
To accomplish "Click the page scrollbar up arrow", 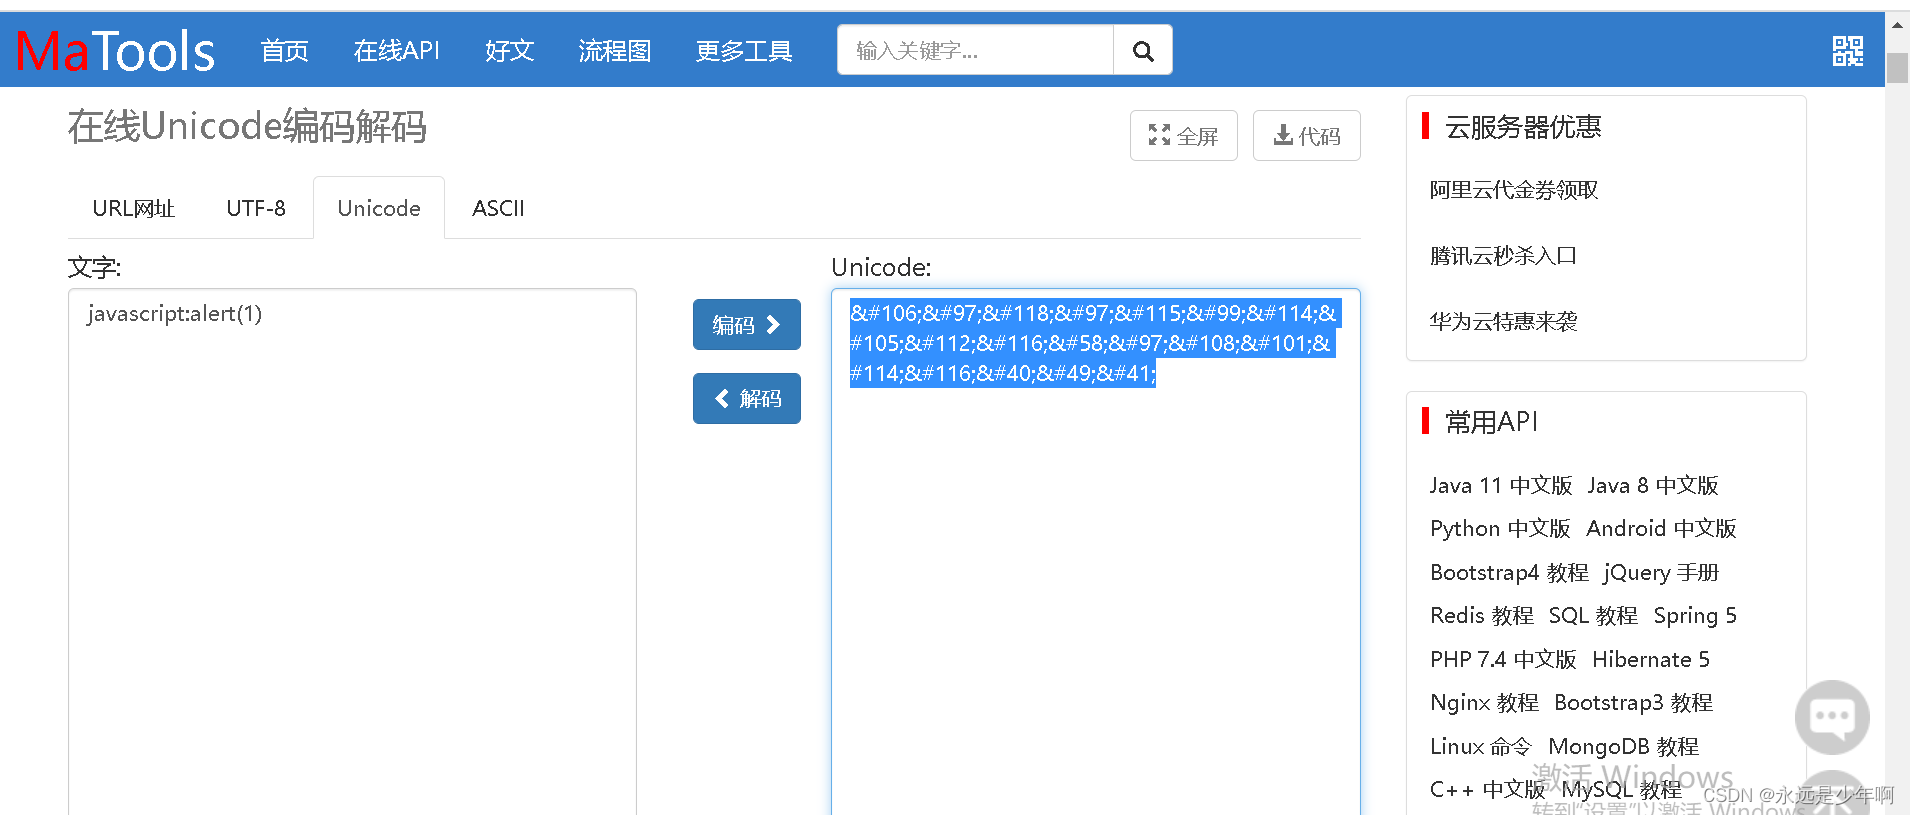I will point(1897,25).
